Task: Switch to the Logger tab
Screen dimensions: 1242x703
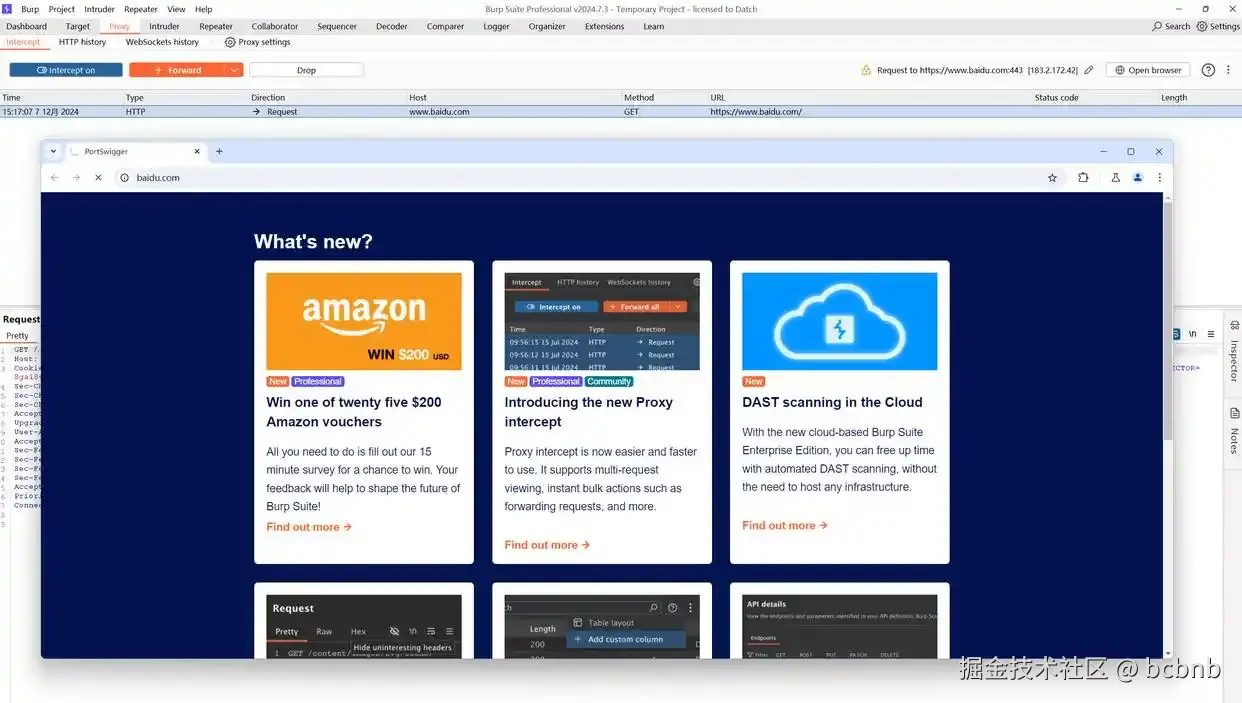Action: tap(496, 26)
